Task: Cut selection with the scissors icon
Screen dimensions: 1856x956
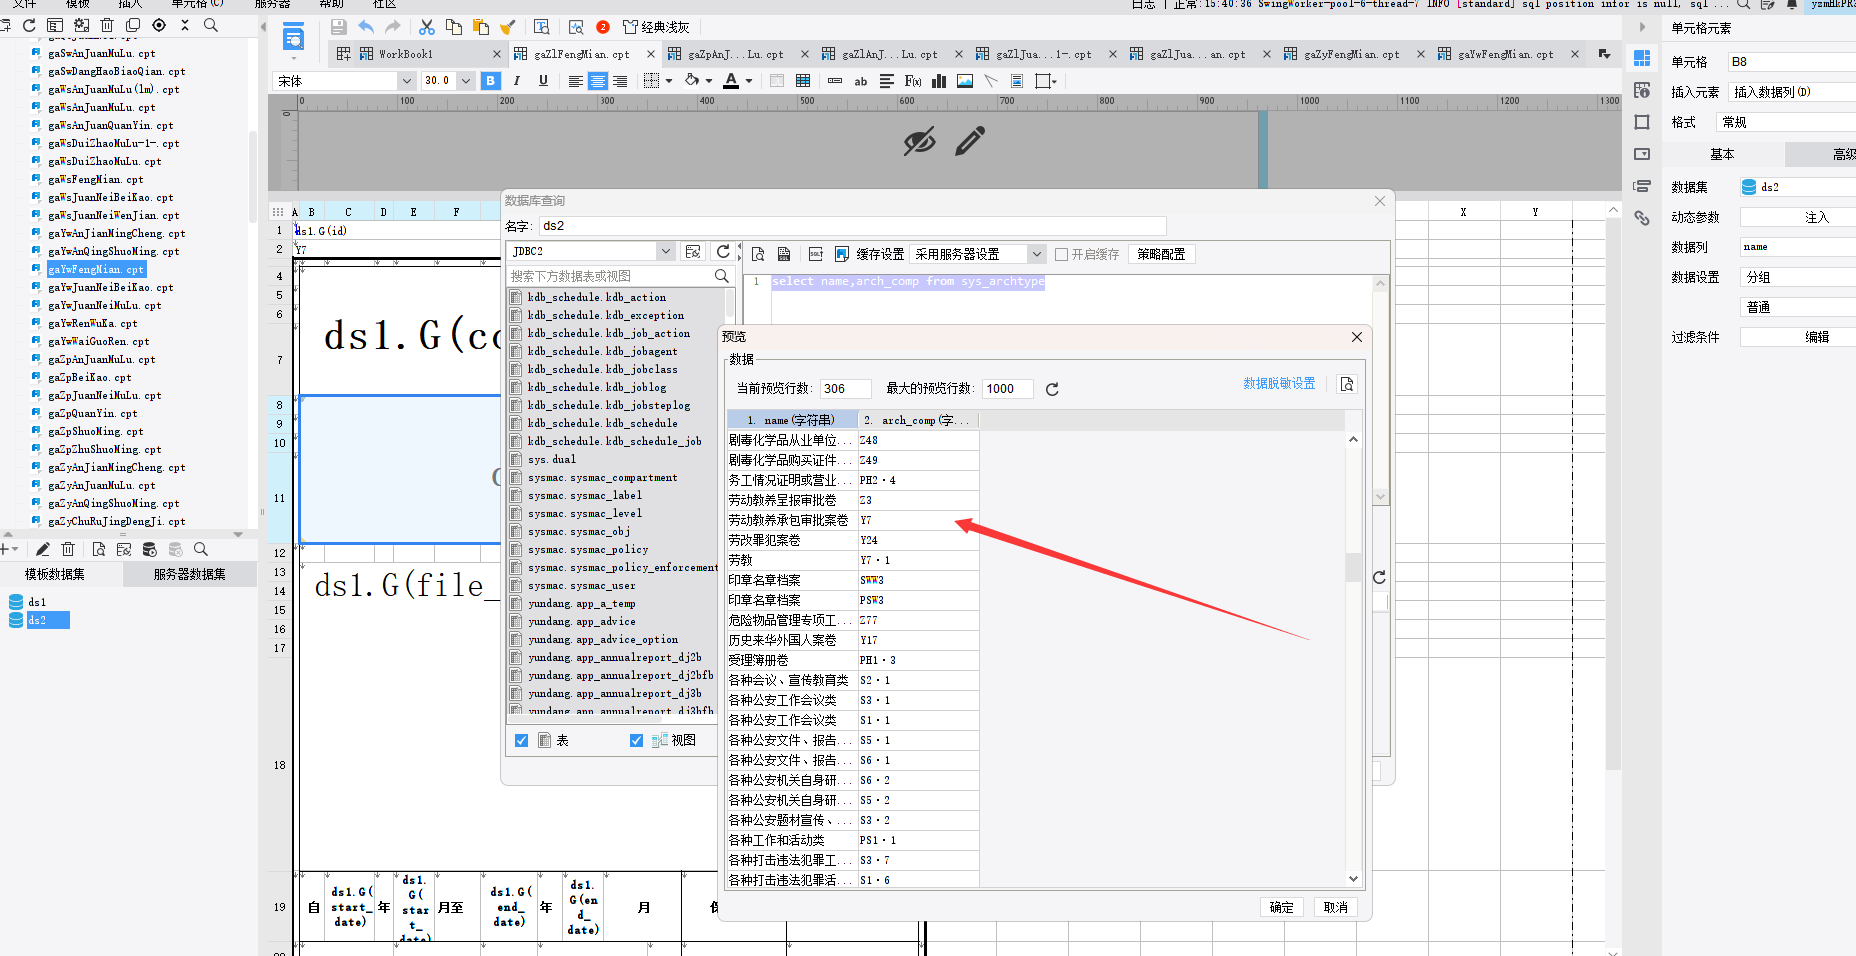Action: (427, 27)
